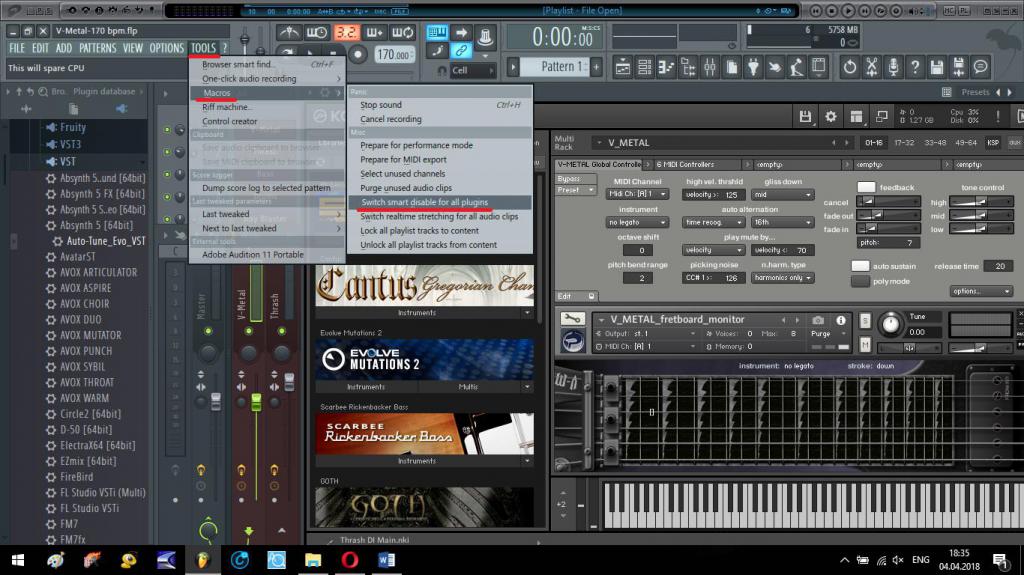Open the Preset dropdown
Image resolution: width=1024 pixels, height=575 pixels.
point(575,189)
